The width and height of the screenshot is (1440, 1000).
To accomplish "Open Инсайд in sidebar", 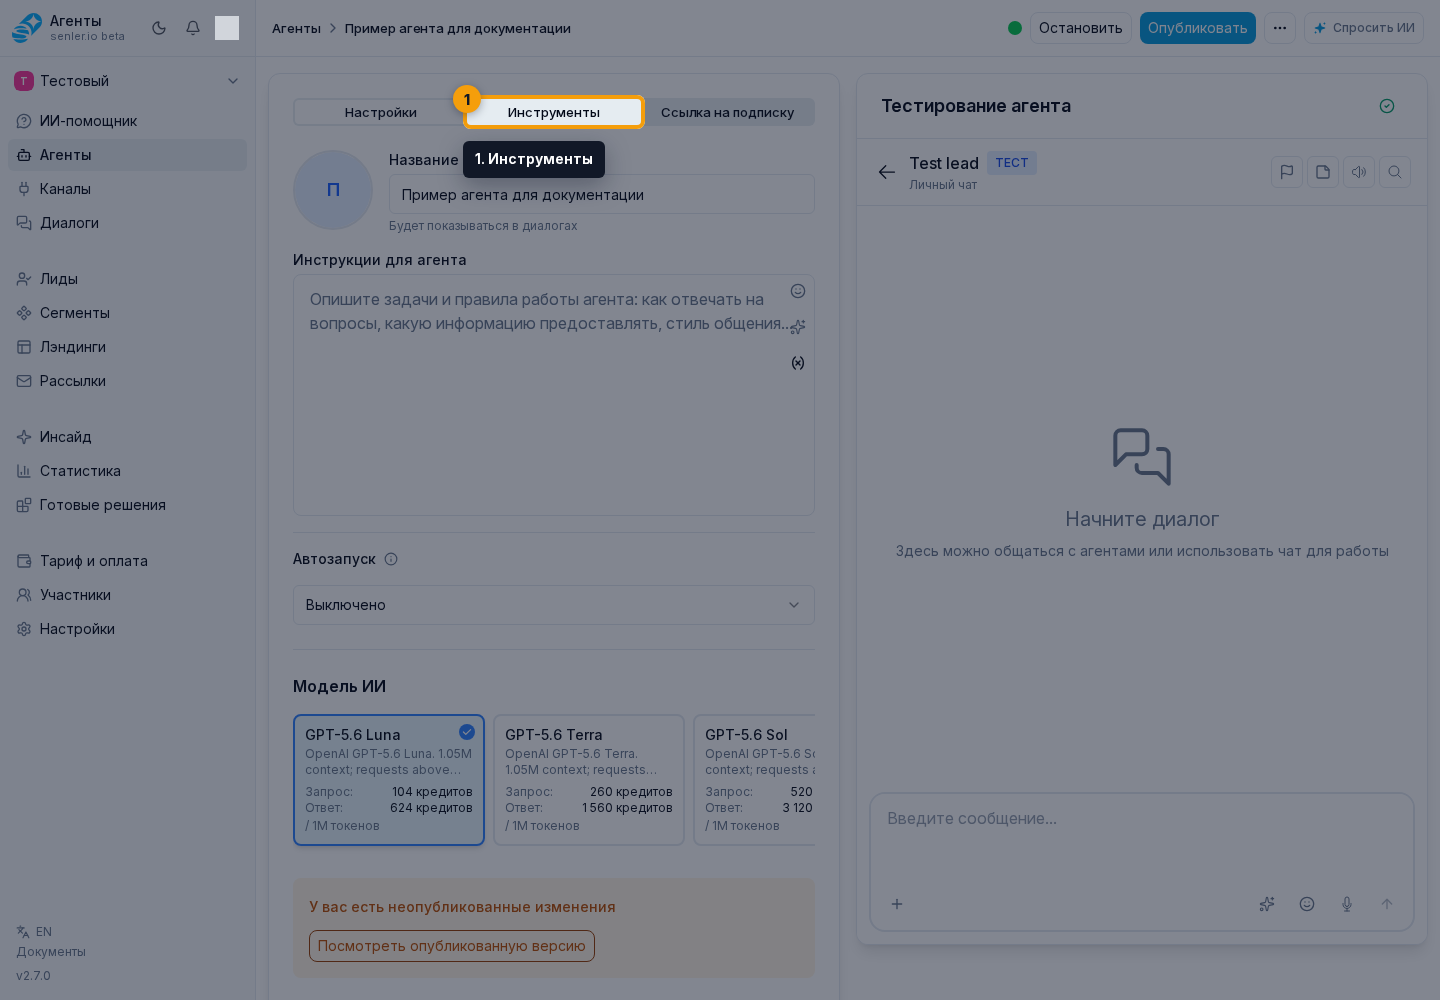I will click(x=127, y=437).
